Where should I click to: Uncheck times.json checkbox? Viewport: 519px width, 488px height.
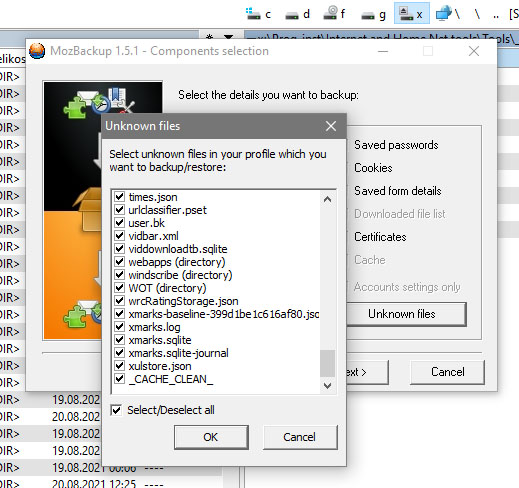point(119,196)
